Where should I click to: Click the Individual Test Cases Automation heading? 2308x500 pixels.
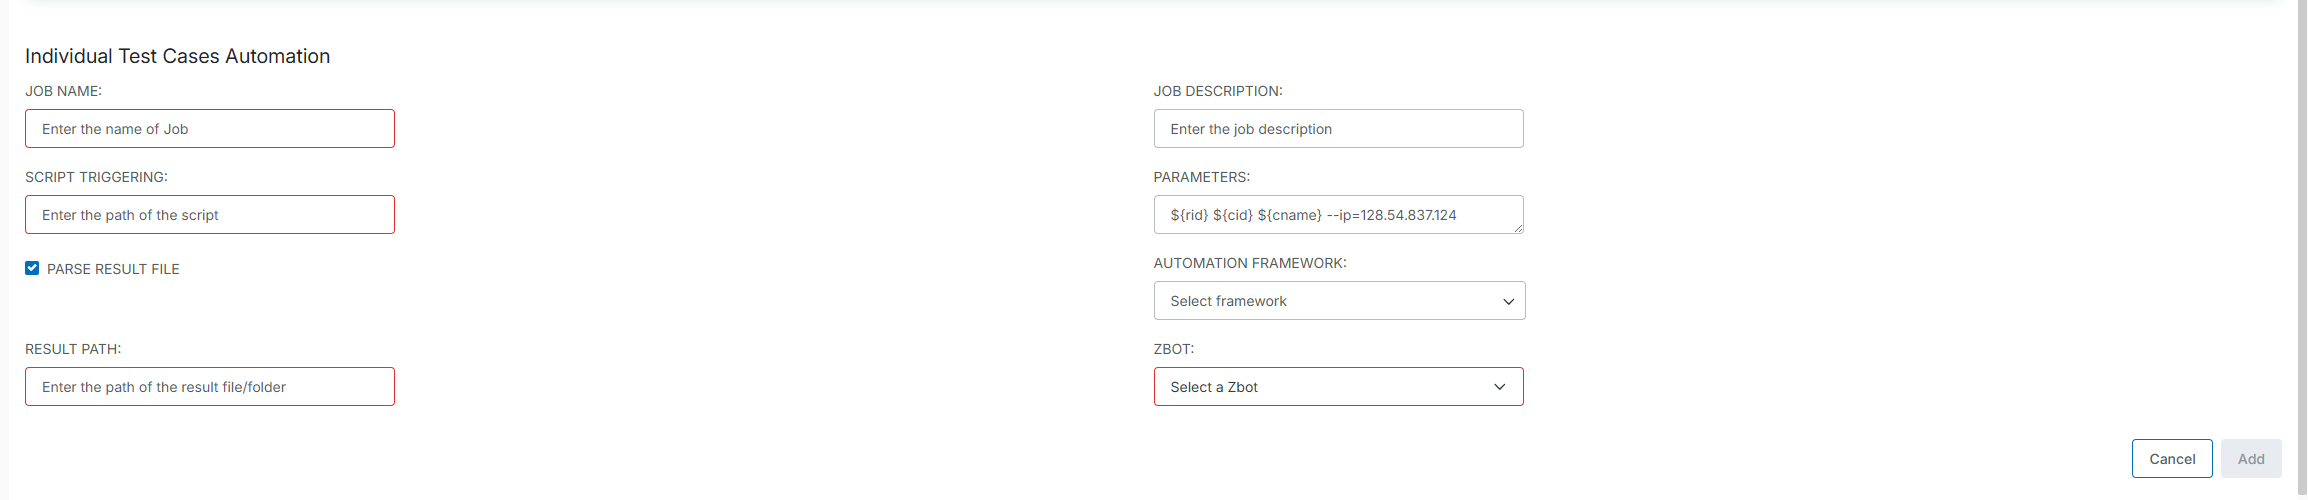177,56
